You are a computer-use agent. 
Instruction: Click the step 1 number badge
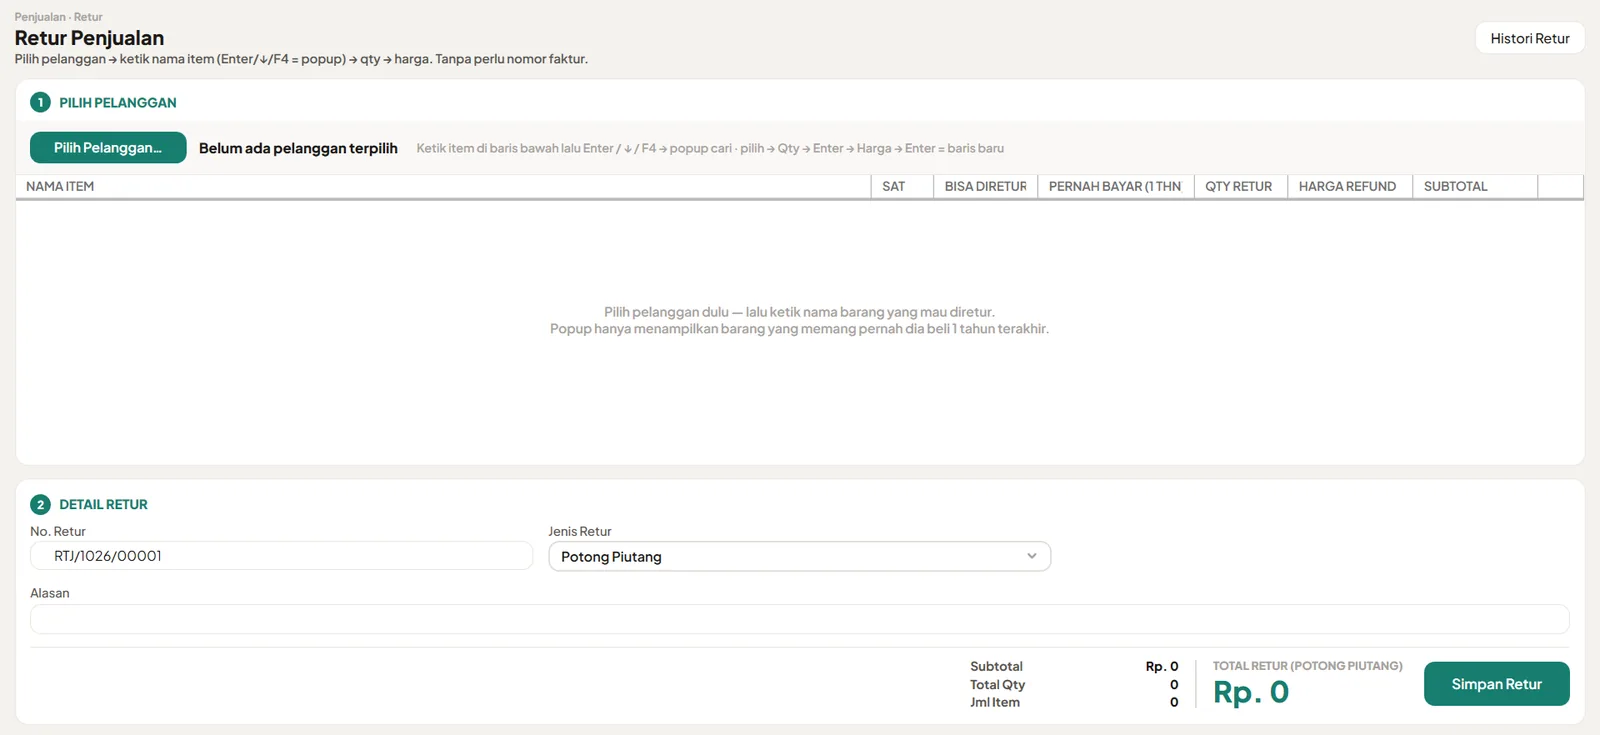(40, 102)
